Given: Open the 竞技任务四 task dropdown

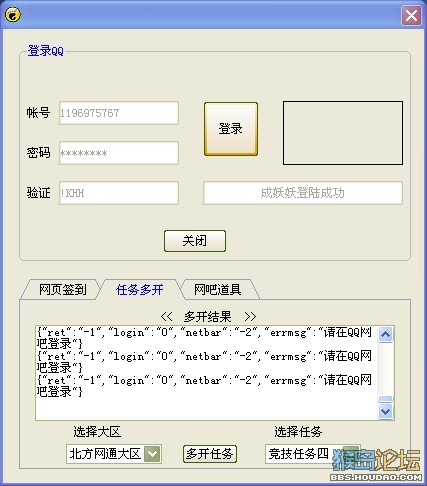Looking at the screenshot, I should click(352, 454).
